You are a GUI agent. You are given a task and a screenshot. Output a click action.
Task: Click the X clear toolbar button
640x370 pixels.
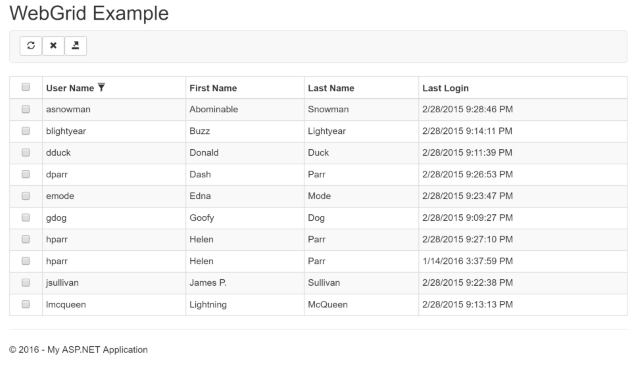coord(53,46)
